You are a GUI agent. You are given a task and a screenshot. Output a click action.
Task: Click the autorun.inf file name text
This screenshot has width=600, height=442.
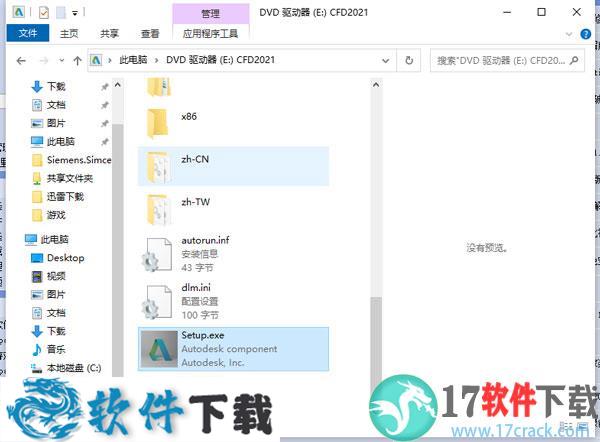(x=205, y=240)
